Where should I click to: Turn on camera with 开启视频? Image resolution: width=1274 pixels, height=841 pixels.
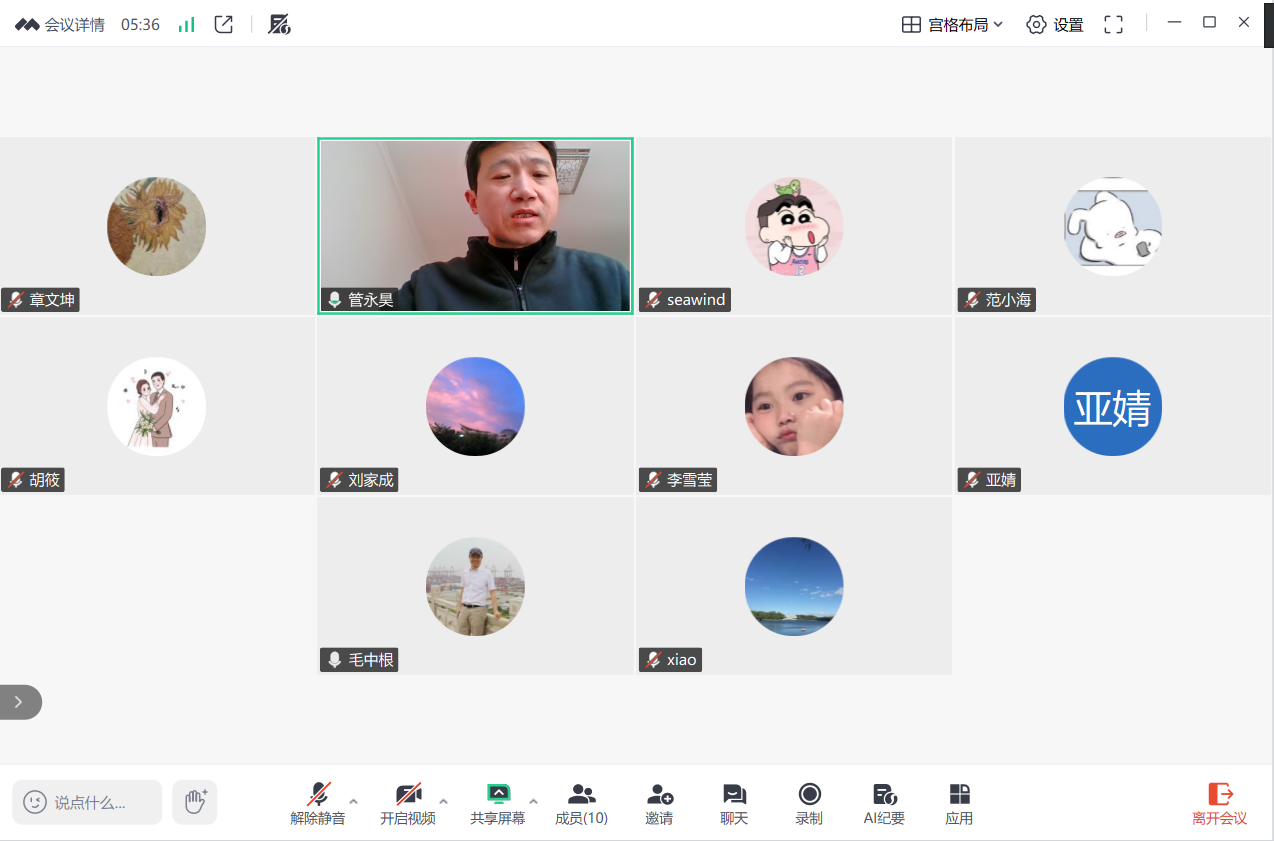click(x=407, y=803)
